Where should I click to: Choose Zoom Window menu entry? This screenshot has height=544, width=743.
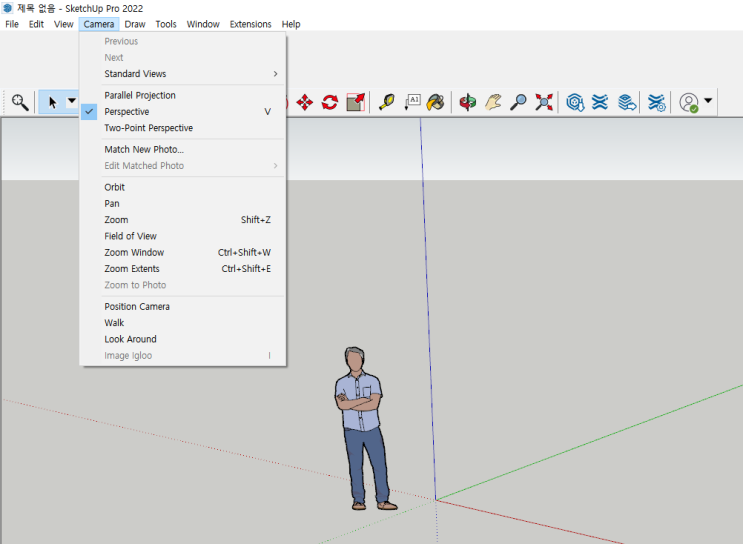pyautogui.click(x=183, y=252)
